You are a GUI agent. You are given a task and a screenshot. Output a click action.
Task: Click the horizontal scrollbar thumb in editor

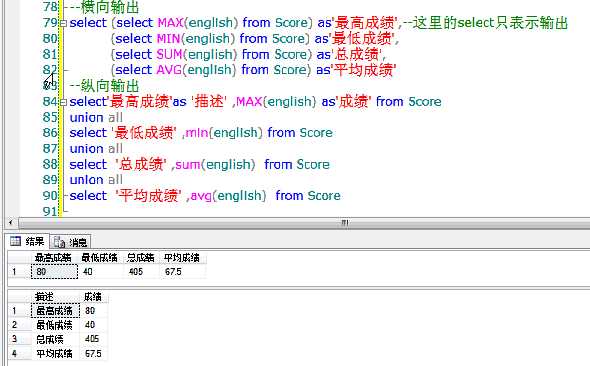click(344, 223)
